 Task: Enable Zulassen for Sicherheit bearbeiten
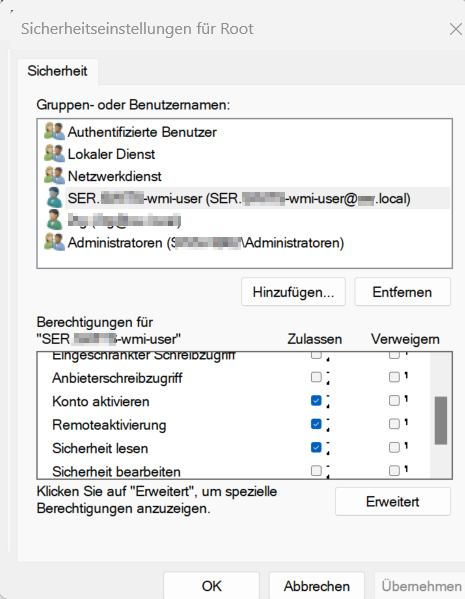tap(316, 471)
